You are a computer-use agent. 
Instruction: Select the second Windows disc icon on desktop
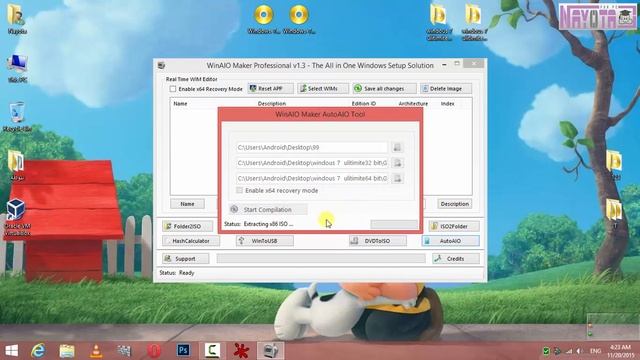299,19
